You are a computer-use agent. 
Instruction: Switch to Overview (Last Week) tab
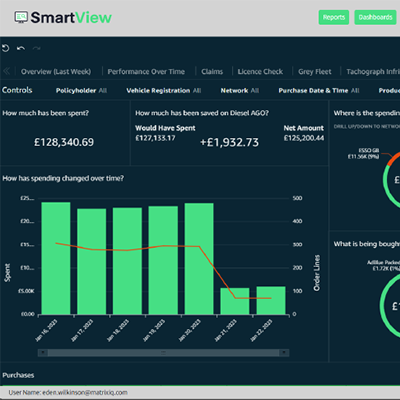56,72
